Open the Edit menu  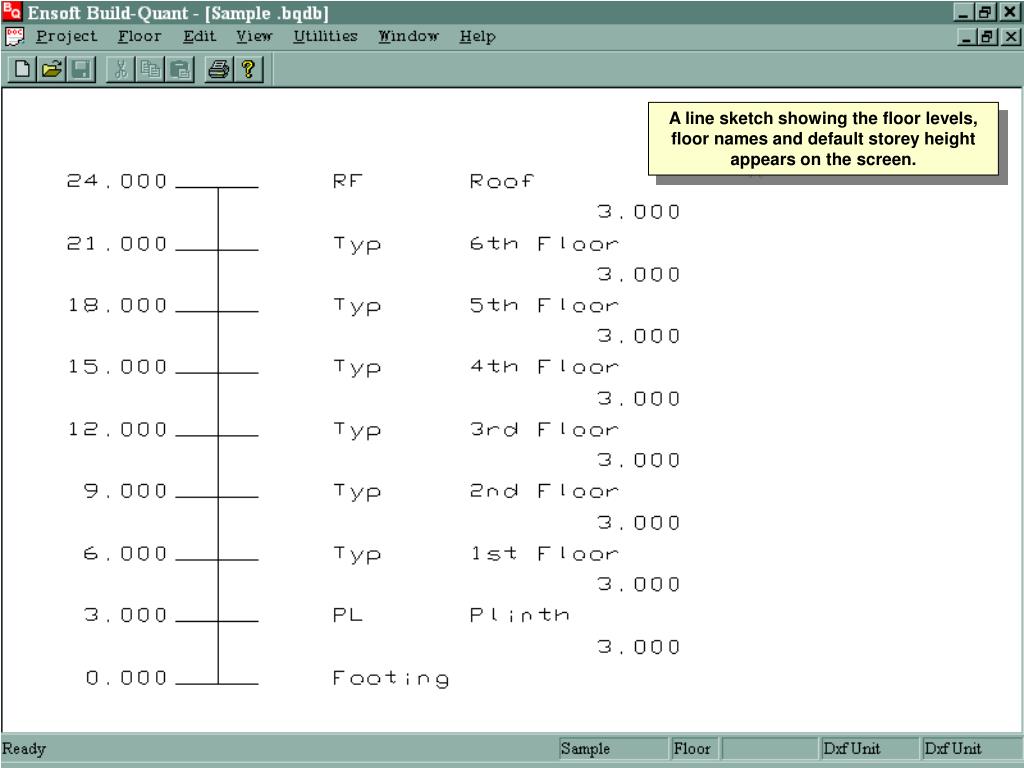tap(199, 37)
